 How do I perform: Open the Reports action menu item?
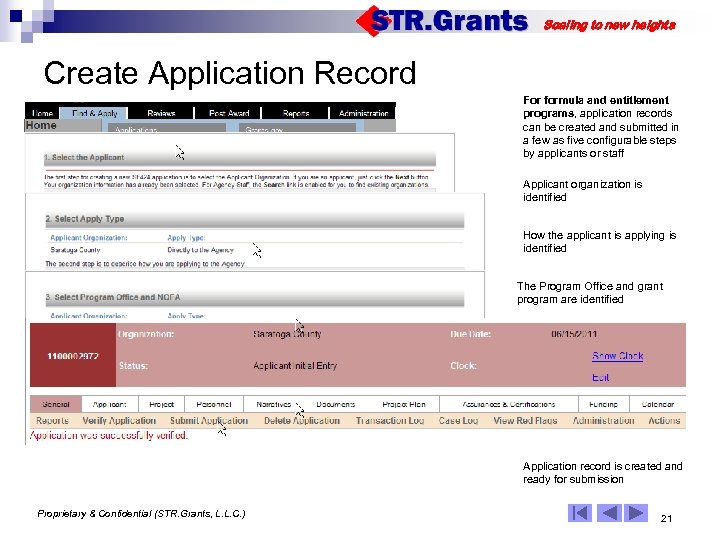(x=52, y=421)
